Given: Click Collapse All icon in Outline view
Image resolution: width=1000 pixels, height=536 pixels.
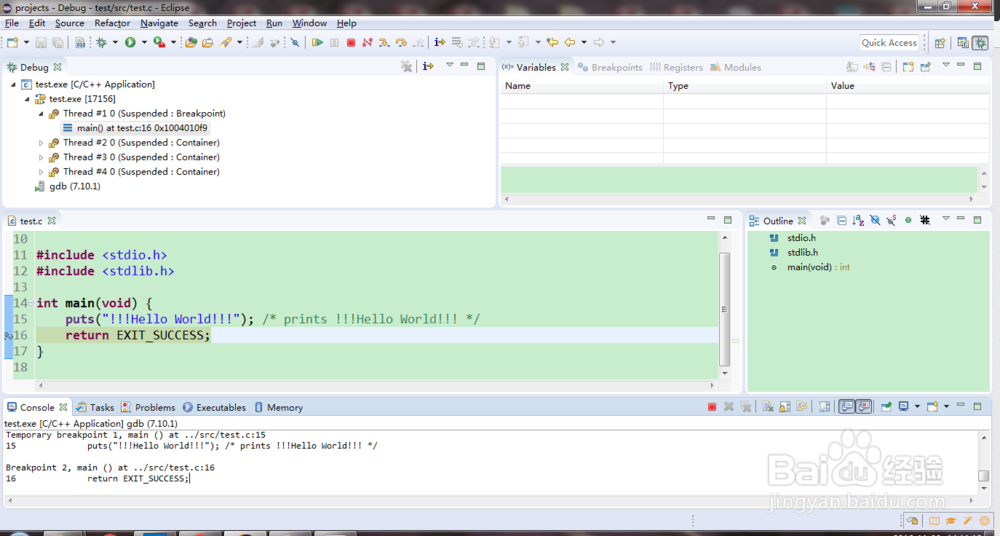Looking at the screenshot, I should pyautogui.click(x=842, y=220).
